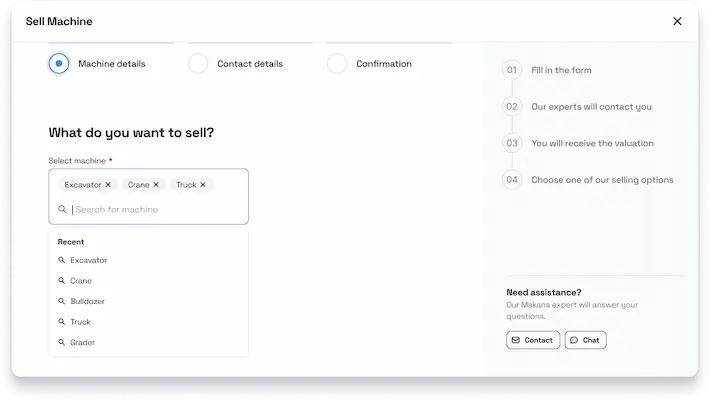Image resolution: width=710 pixels, height=400 pixels.
Task: Remove the Truck tag chip
Action: click(203, 184)
